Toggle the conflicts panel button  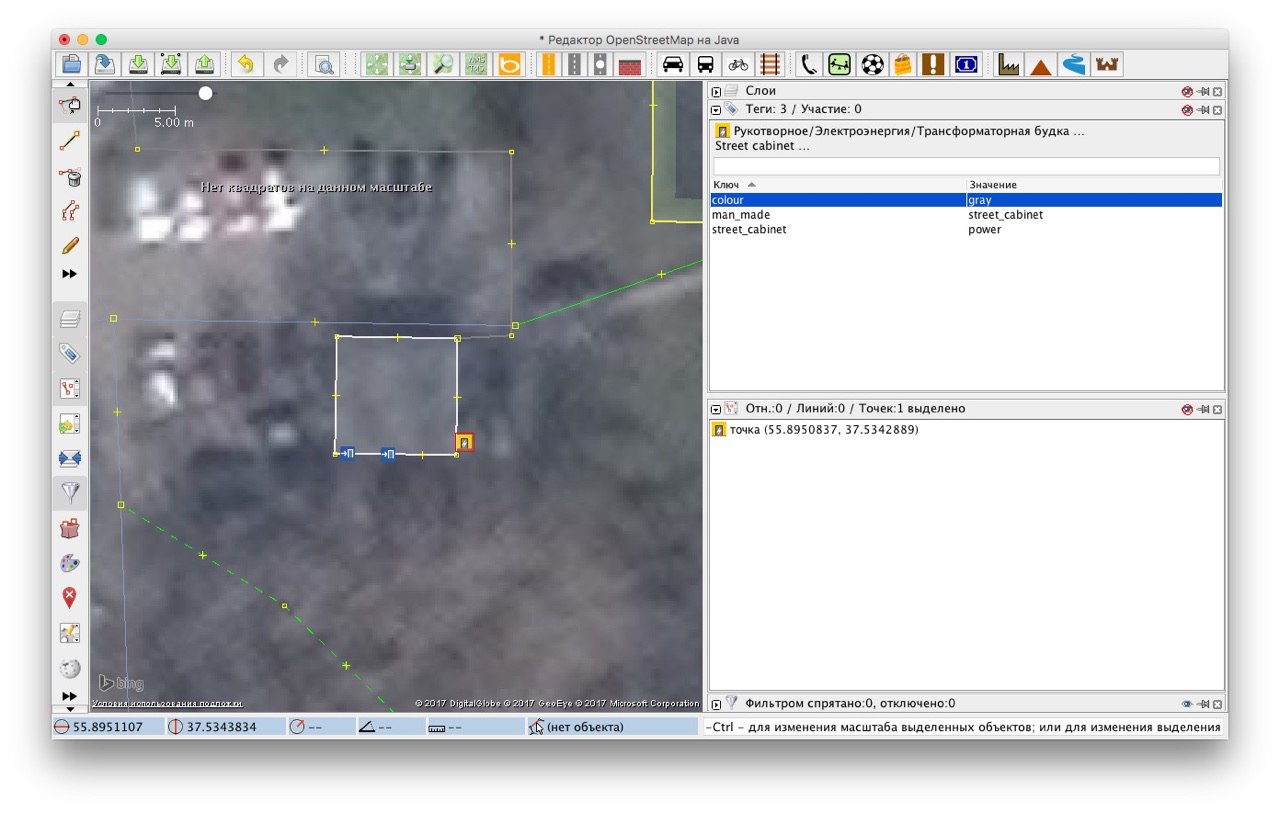(70, 457)
